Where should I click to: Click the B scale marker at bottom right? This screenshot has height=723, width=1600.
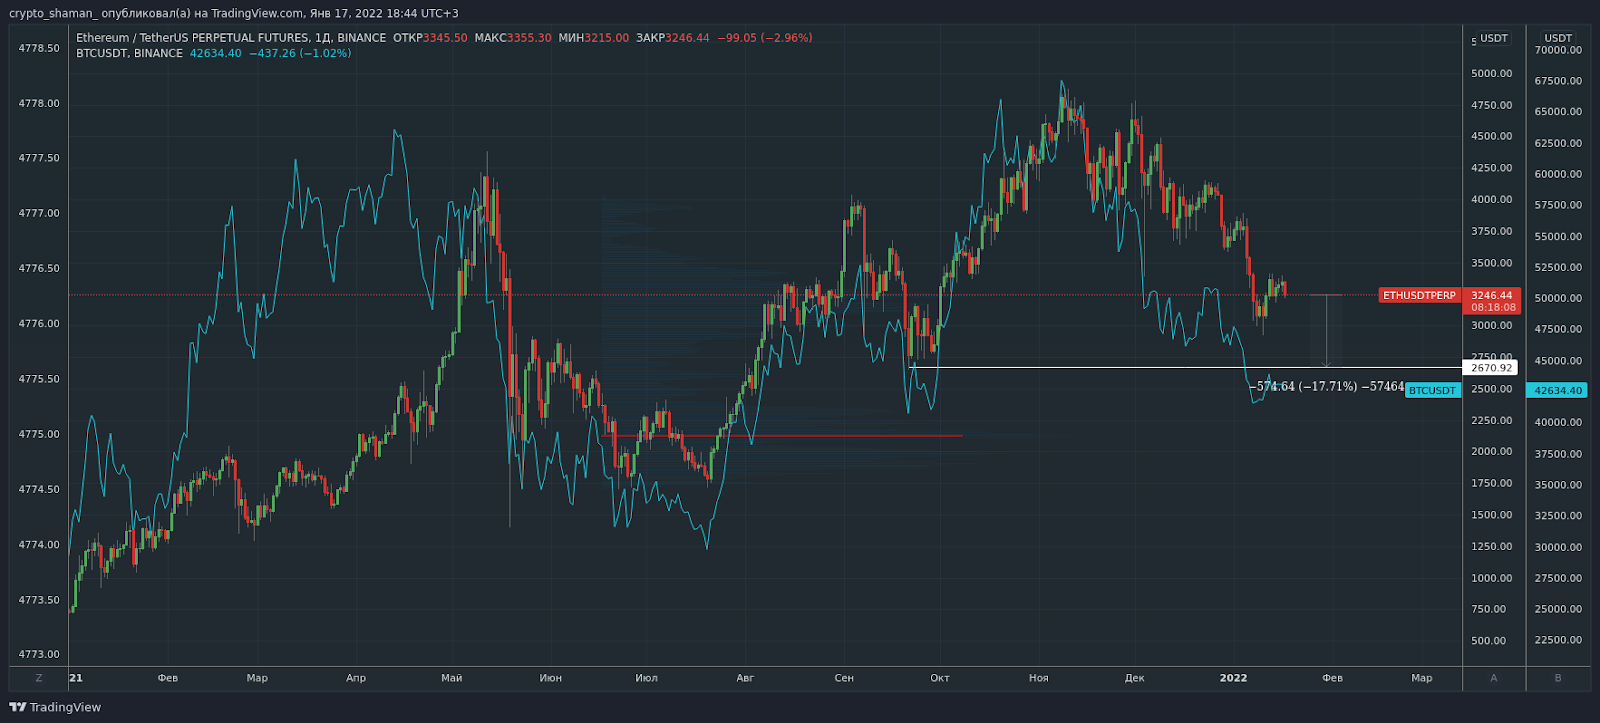(x=1558, y=678)
